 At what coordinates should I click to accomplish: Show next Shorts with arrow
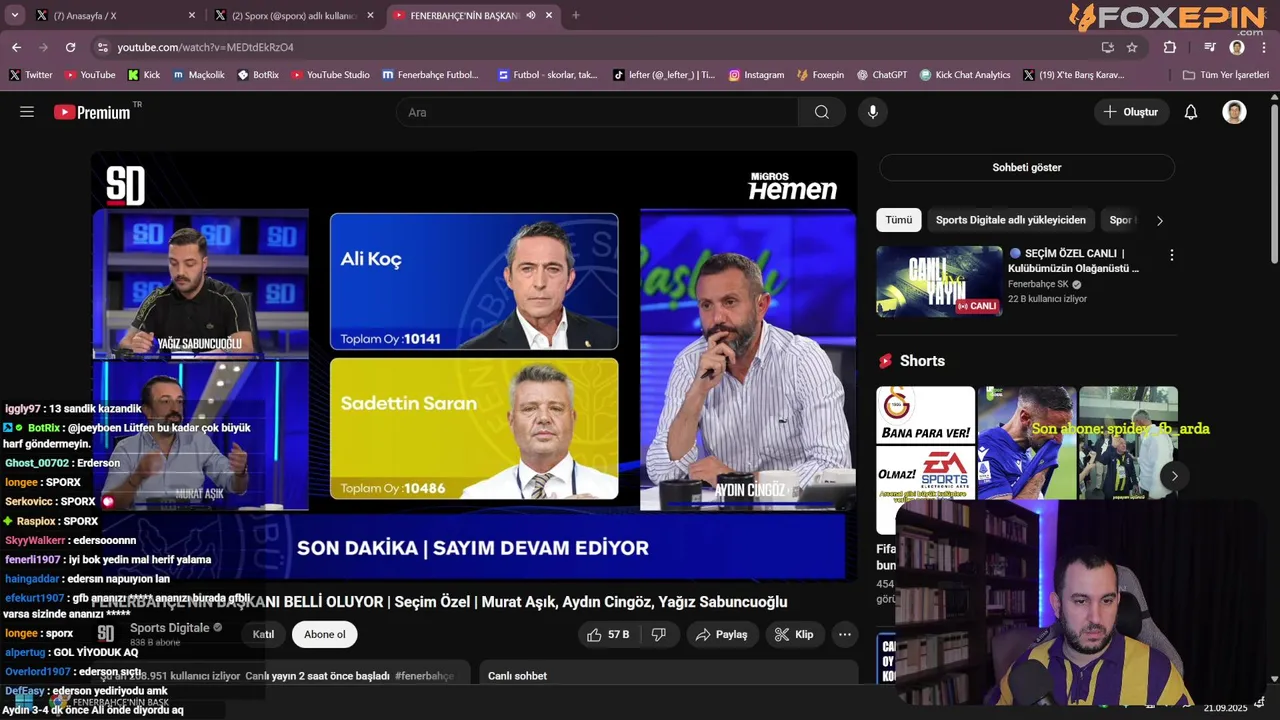click(1174, 475)
